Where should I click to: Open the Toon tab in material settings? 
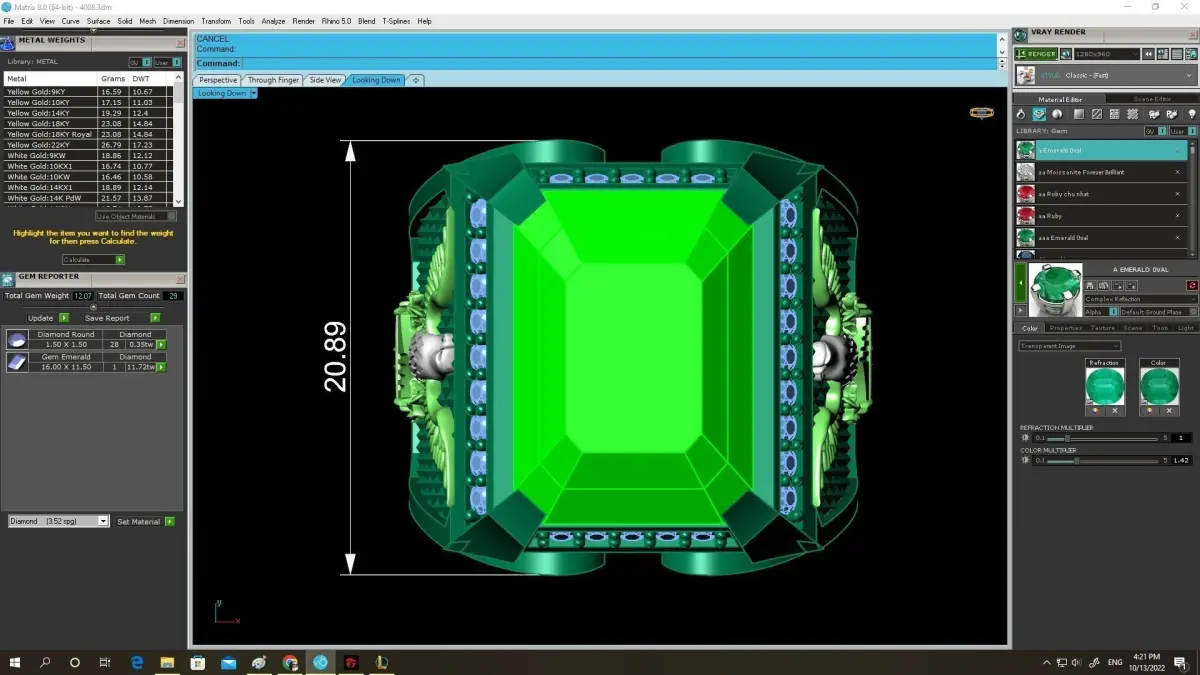(x=1160, y=328)
